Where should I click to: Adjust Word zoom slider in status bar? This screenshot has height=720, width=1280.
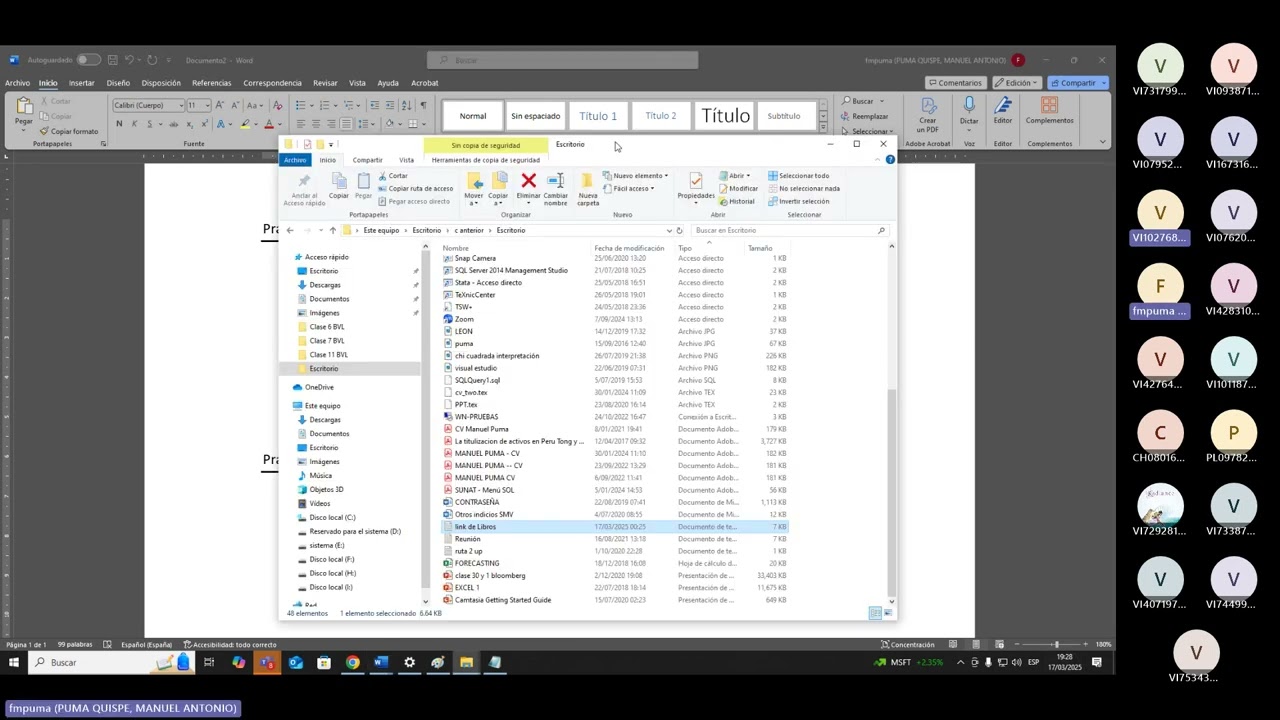click(x=1056, y=644)
